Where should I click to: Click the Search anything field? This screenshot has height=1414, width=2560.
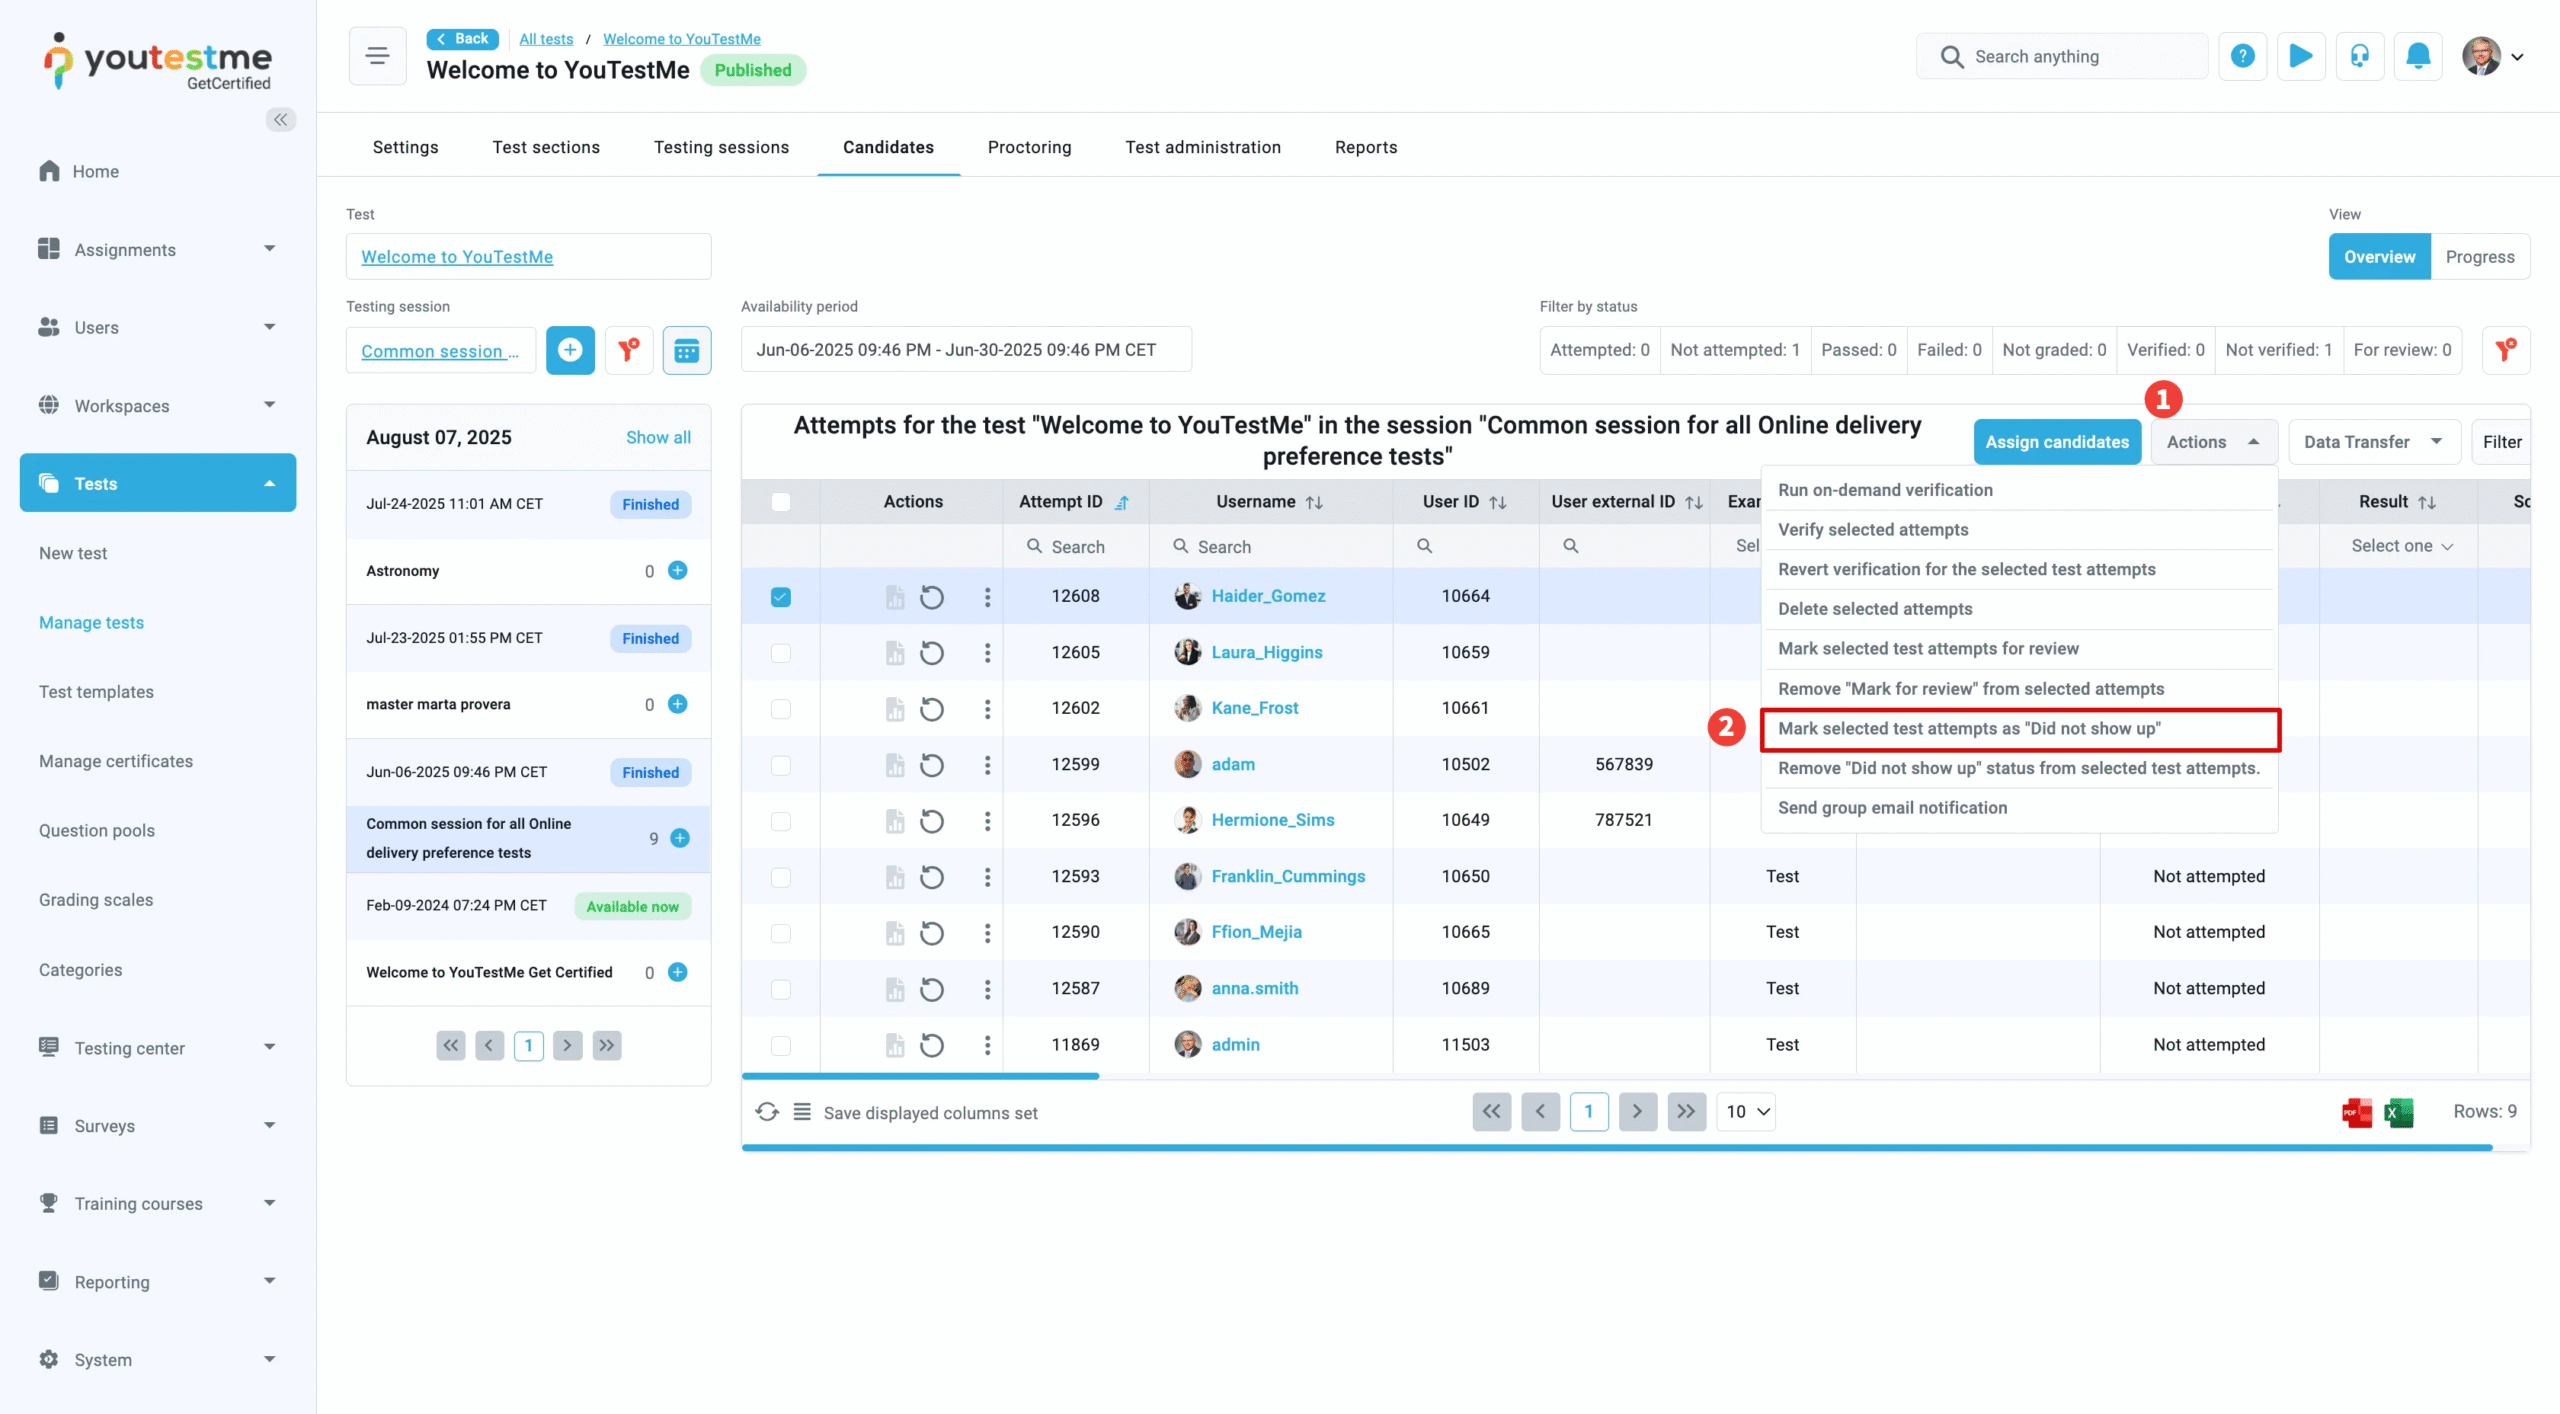[x=2061, y=56]
